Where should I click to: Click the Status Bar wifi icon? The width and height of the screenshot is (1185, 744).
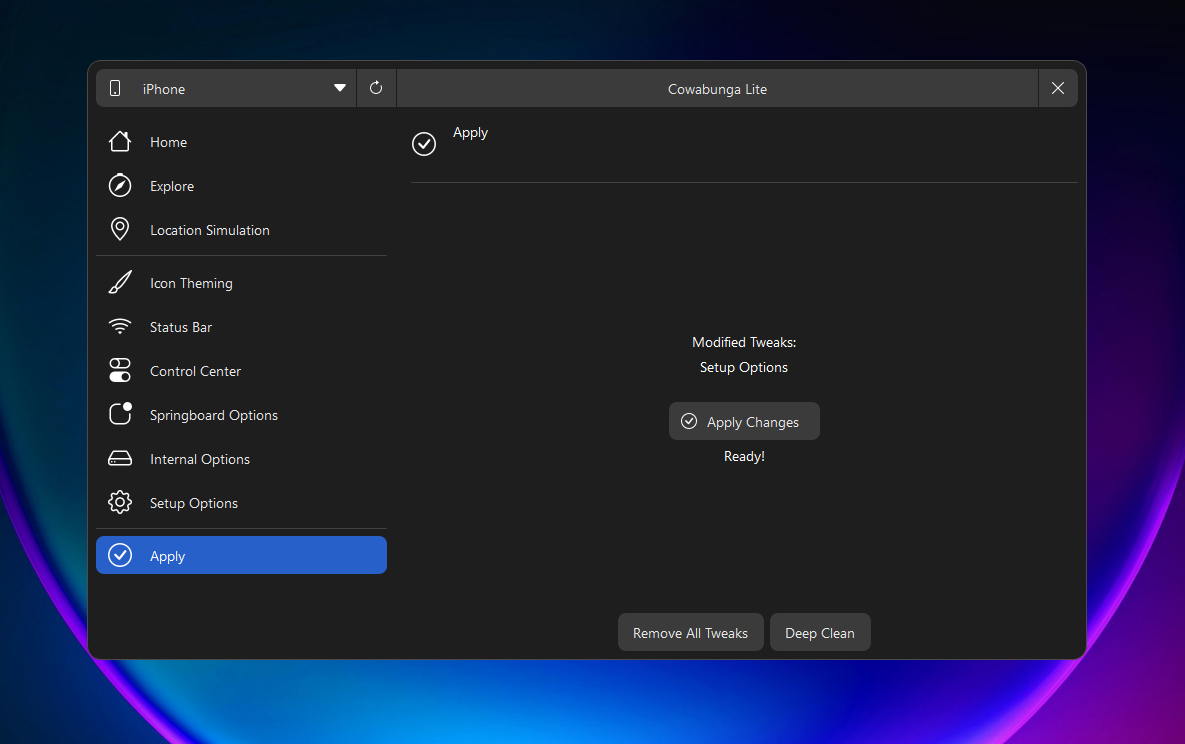[120, 326]
